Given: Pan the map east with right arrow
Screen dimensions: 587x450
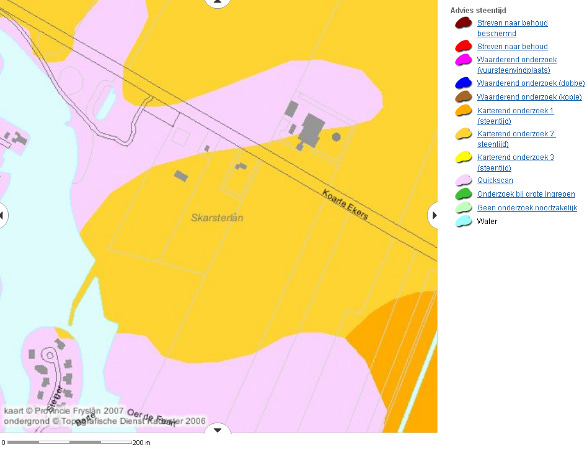Looking at the screenshot, I should tap(434, 215).
